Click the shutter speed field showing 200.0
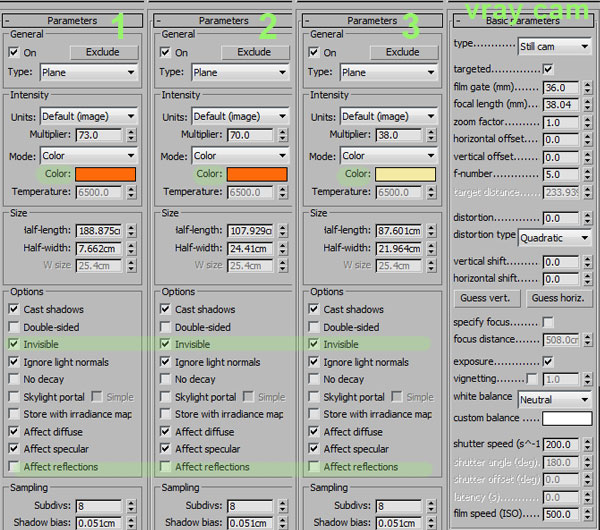This screenshot has width=600, height=530. pos(561,445)
